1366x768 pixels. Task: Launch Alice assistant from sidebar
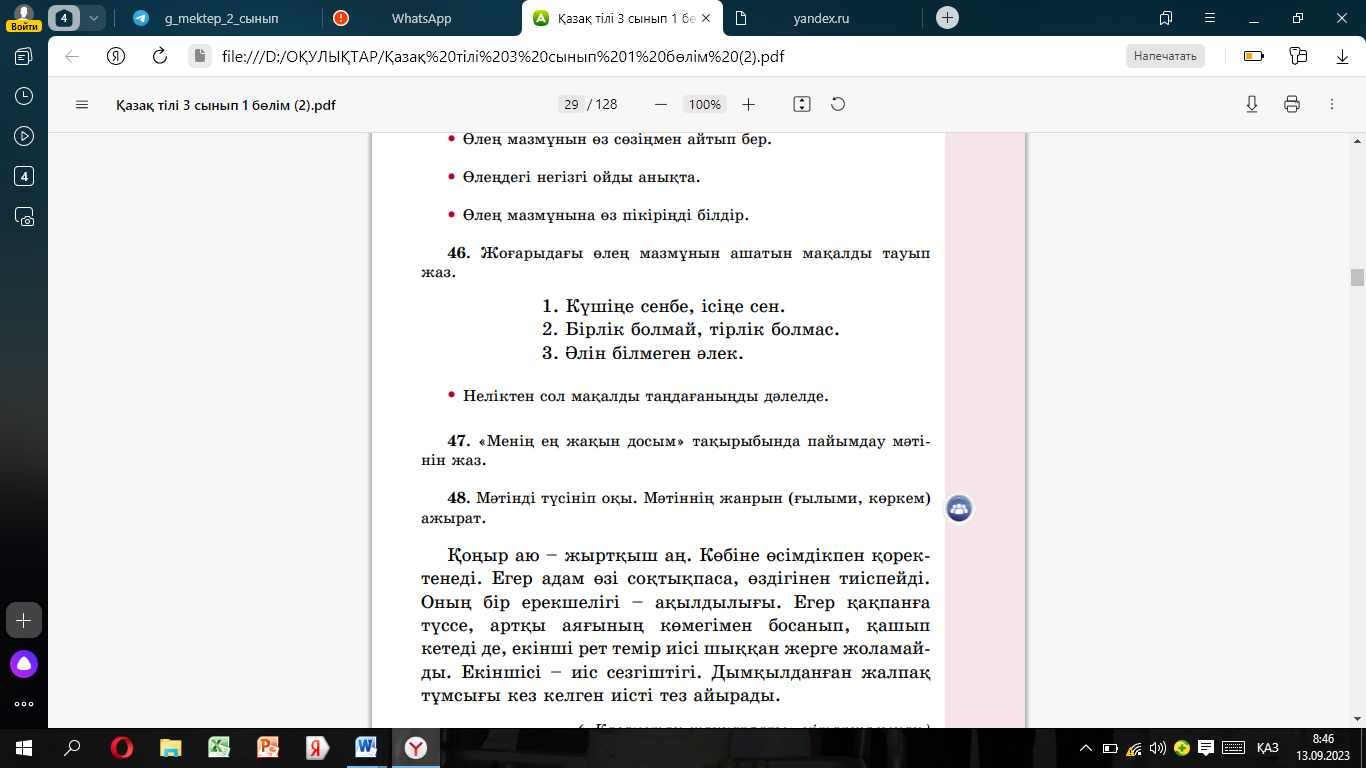24,663
